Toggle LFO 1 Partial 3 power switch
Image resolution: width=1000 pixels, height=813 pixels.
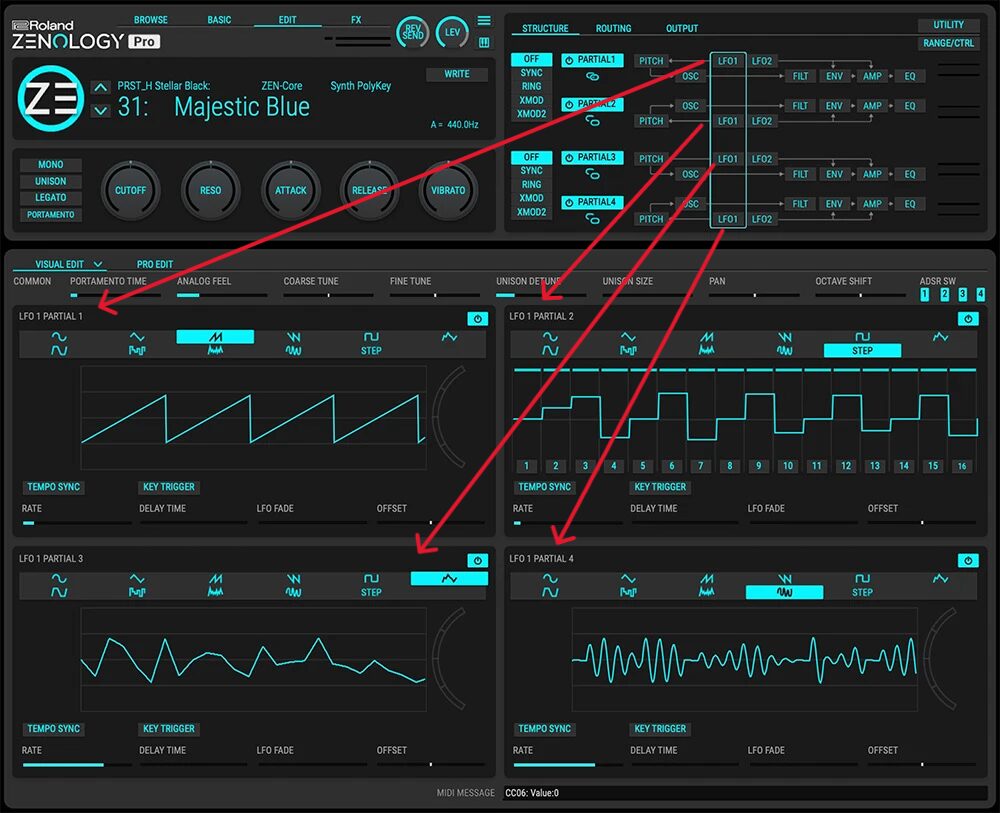click(x=478, y=560)
